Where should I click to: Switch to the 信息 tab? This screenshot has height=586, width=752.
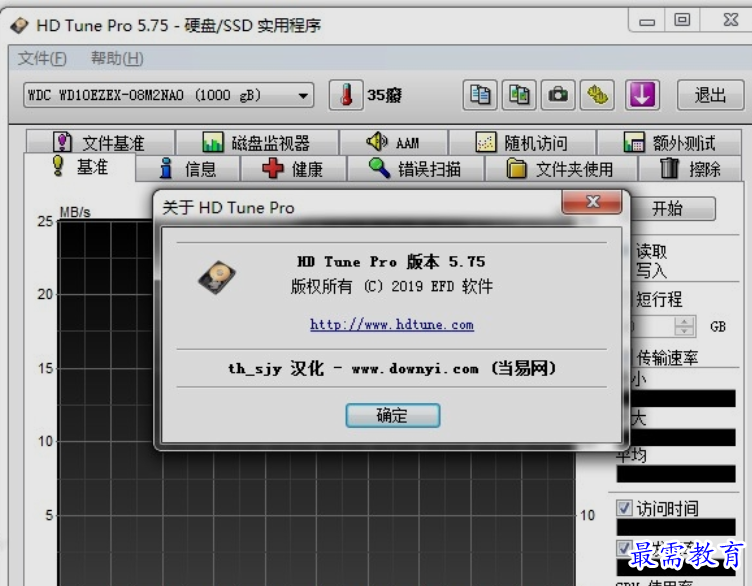(188, 169)
